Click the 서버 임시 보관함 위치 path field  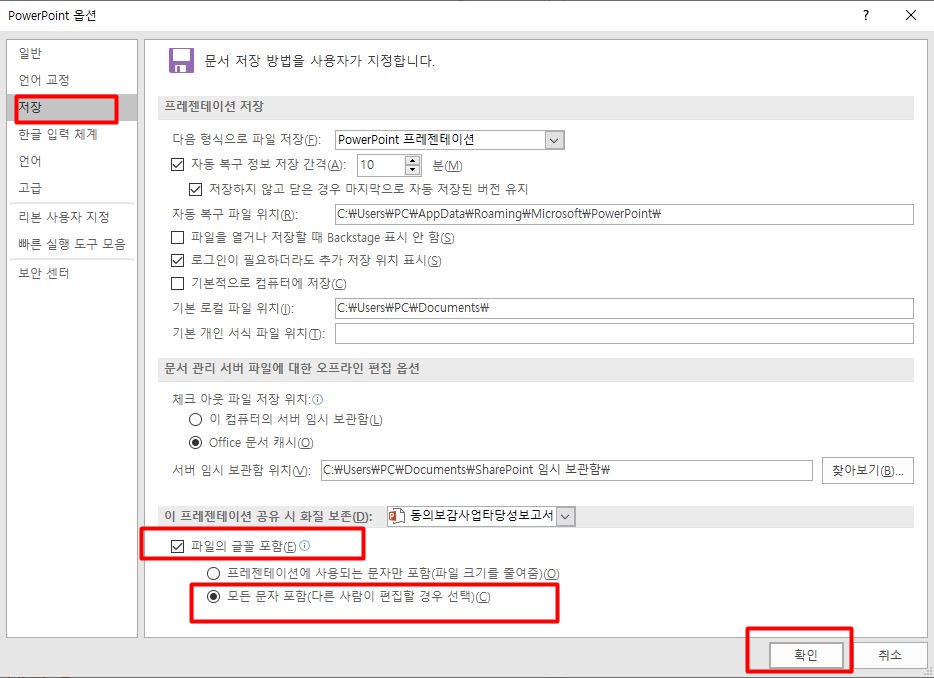point(566,469)
